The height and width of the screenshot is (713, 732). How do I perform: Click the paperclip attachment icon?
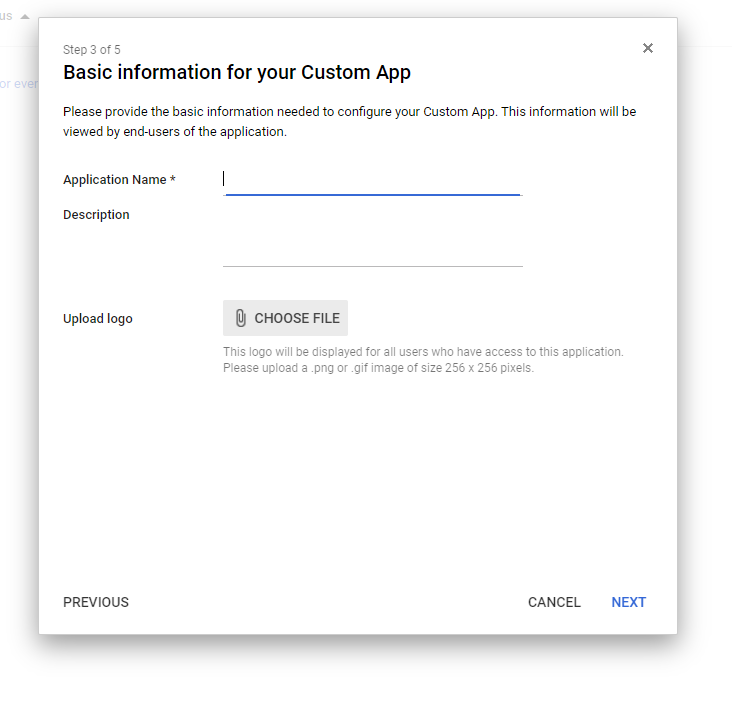(x=240, y=318)
